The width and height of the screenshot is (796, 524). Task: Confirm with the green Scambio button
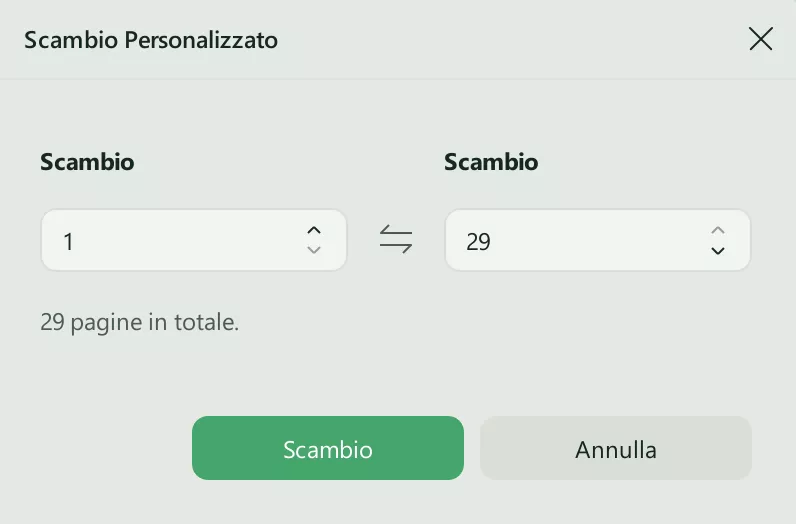[327, 449]
